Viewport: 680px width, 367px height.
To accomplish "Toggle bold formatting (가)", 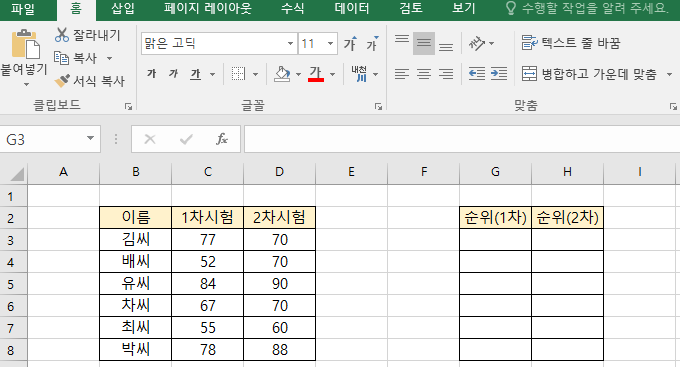I will point(151,74).
